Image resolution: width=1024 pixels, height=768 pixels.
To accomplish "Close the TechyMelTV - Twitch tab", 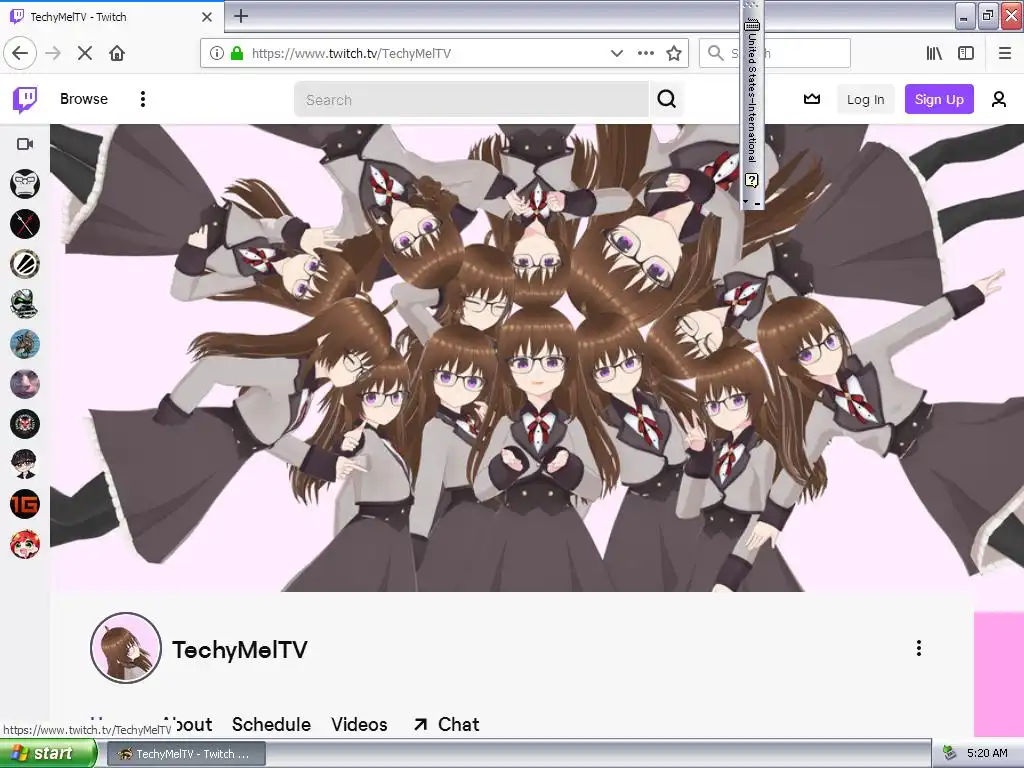I will tap(206, 17).
